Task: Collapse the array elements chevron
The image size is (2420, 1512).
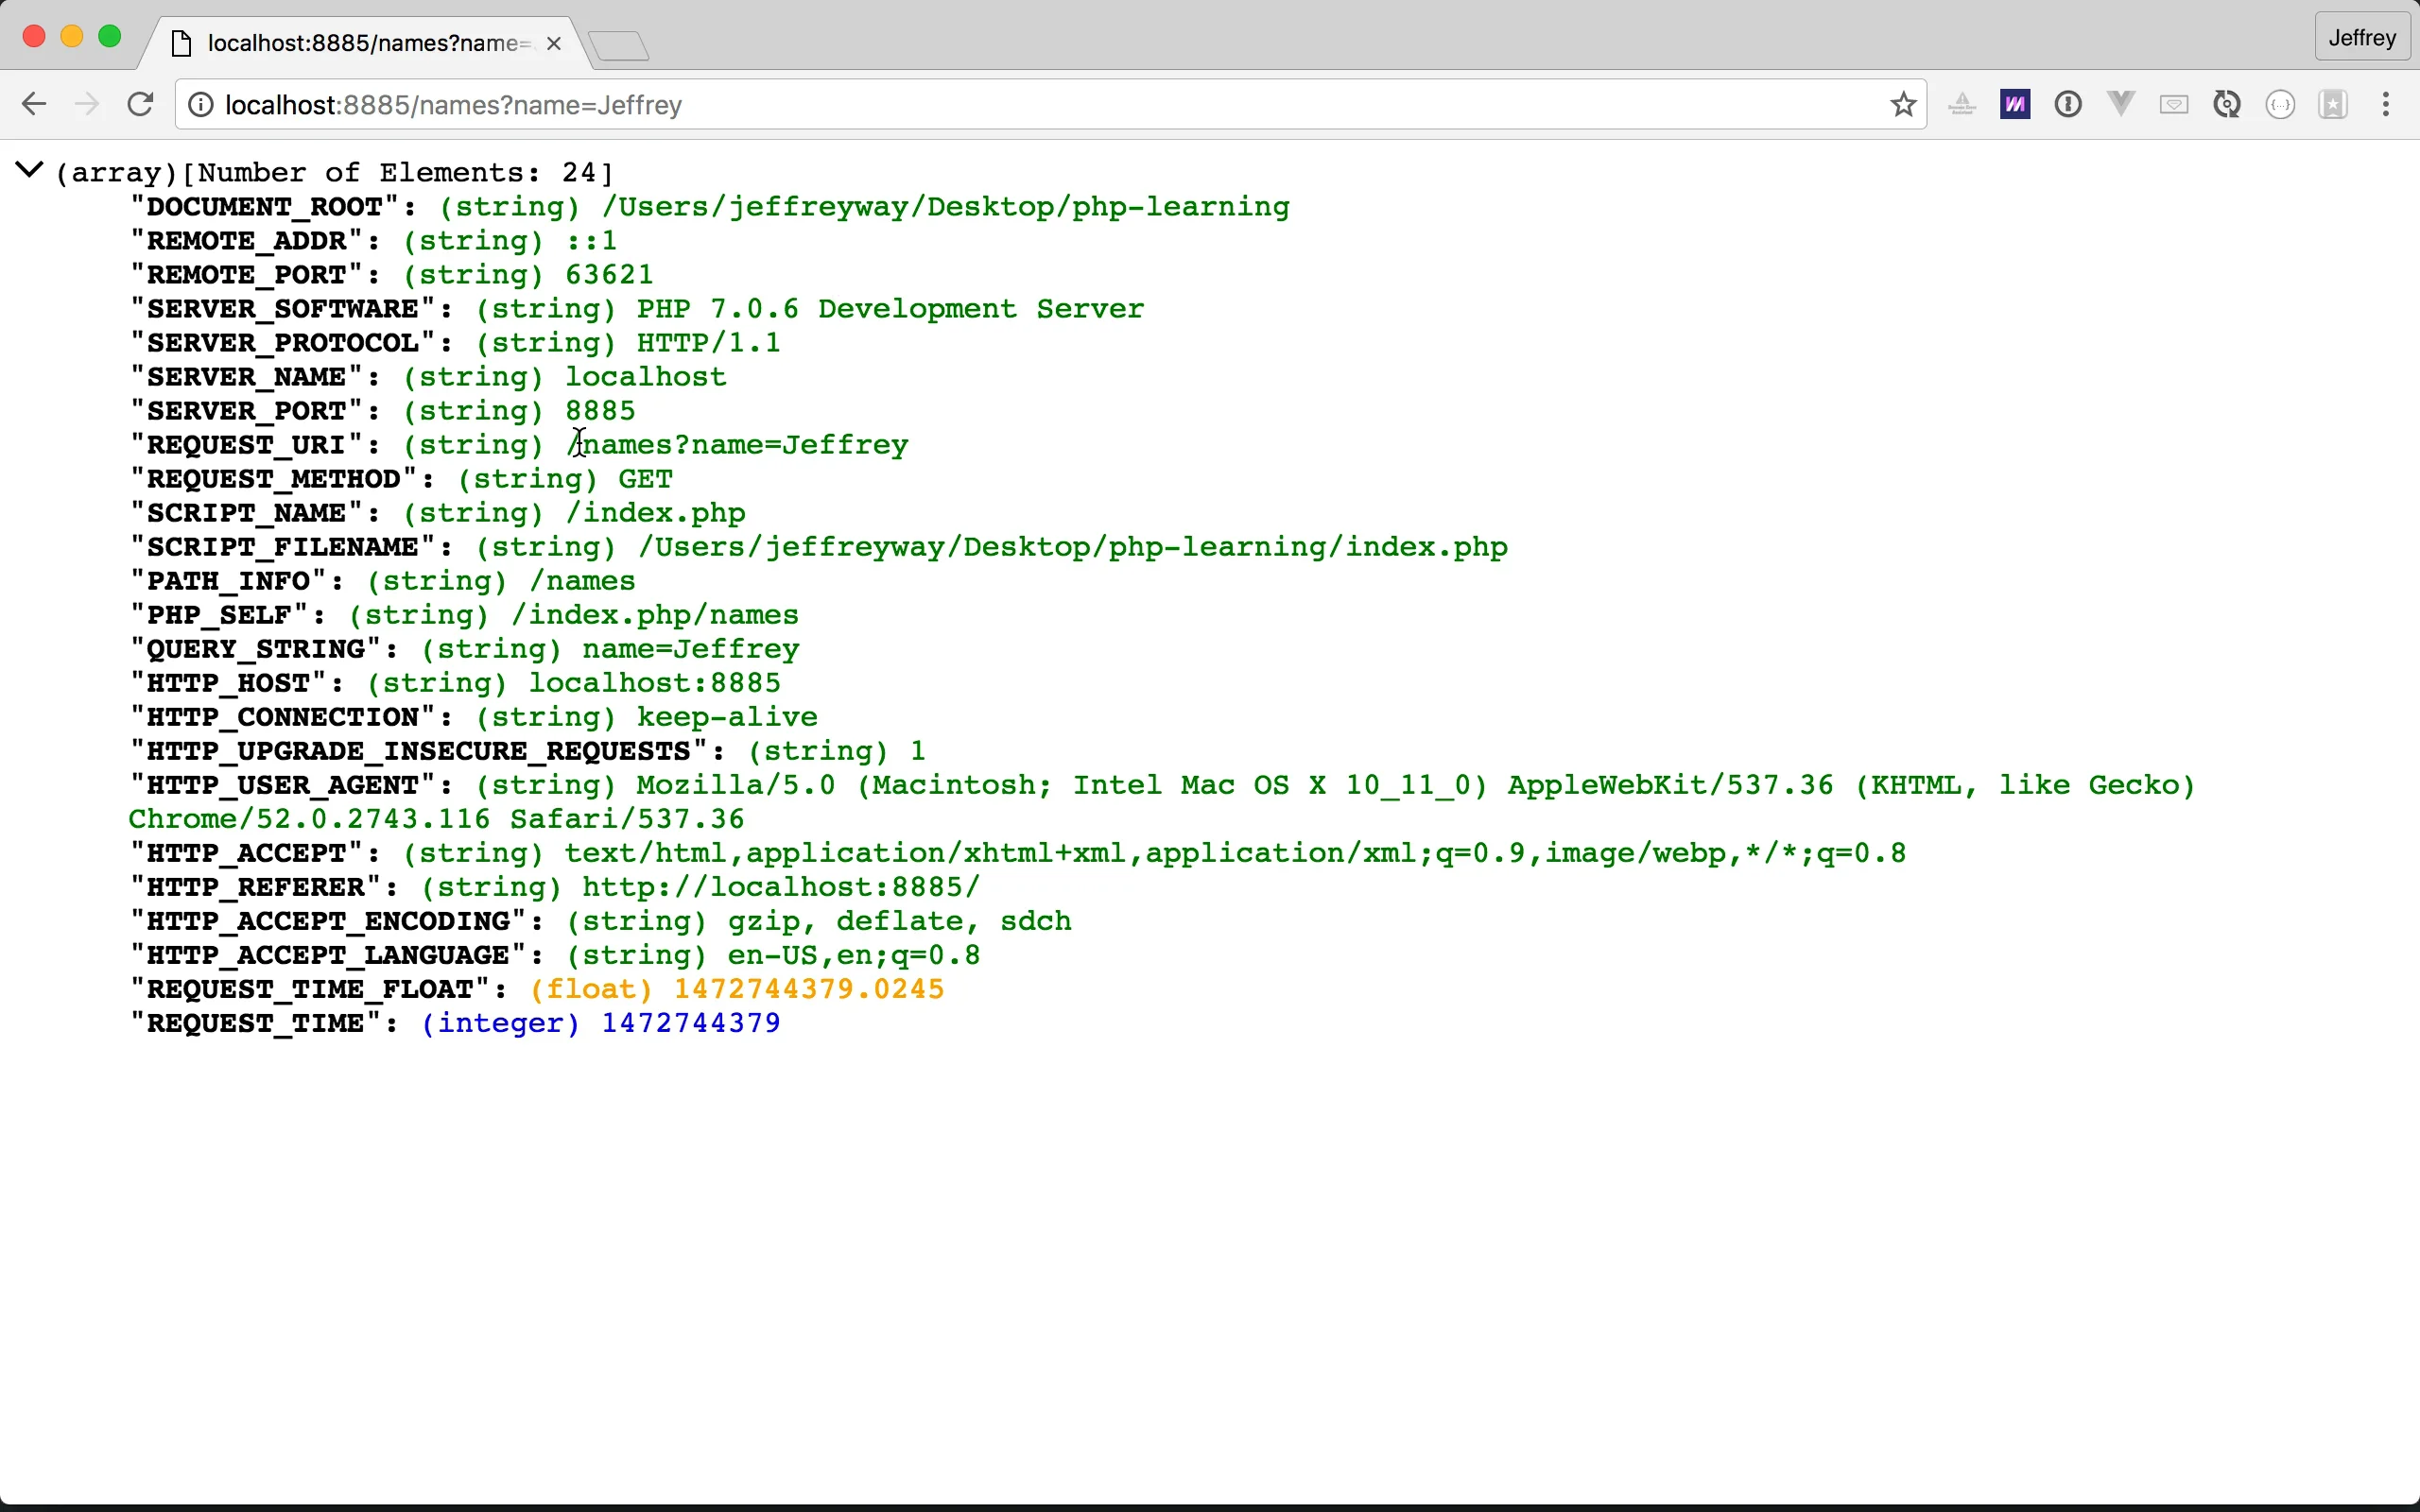Action: [29, 171]
